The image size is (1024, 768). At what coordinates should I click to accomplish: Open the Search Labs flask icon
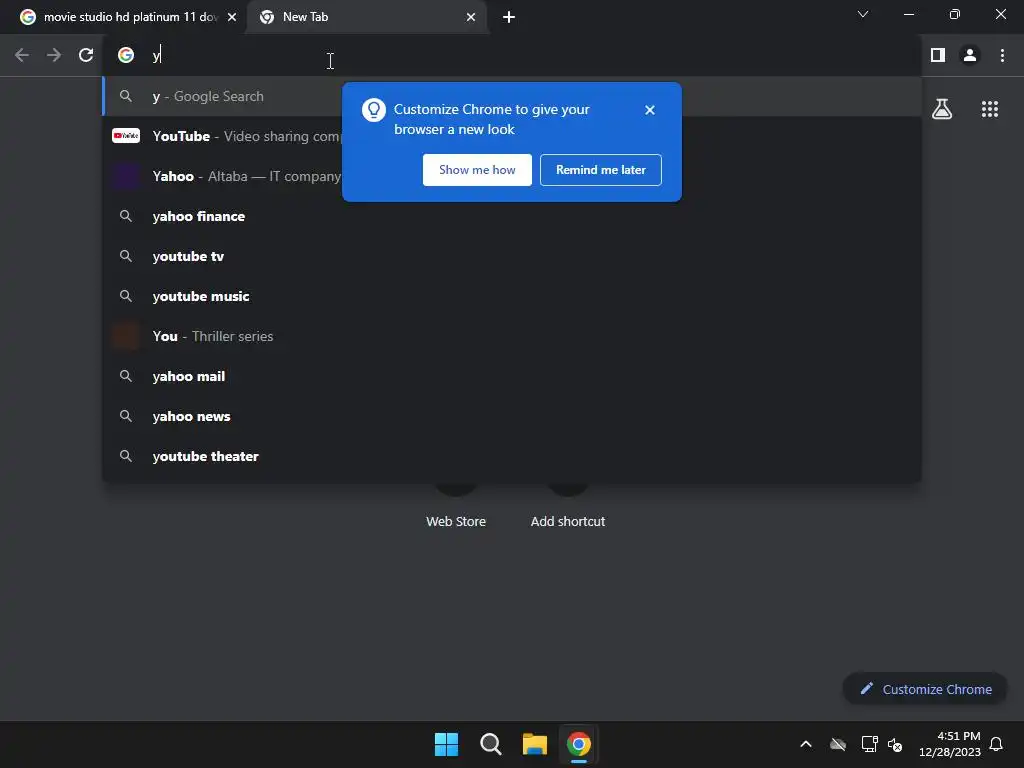coord(942,109)
